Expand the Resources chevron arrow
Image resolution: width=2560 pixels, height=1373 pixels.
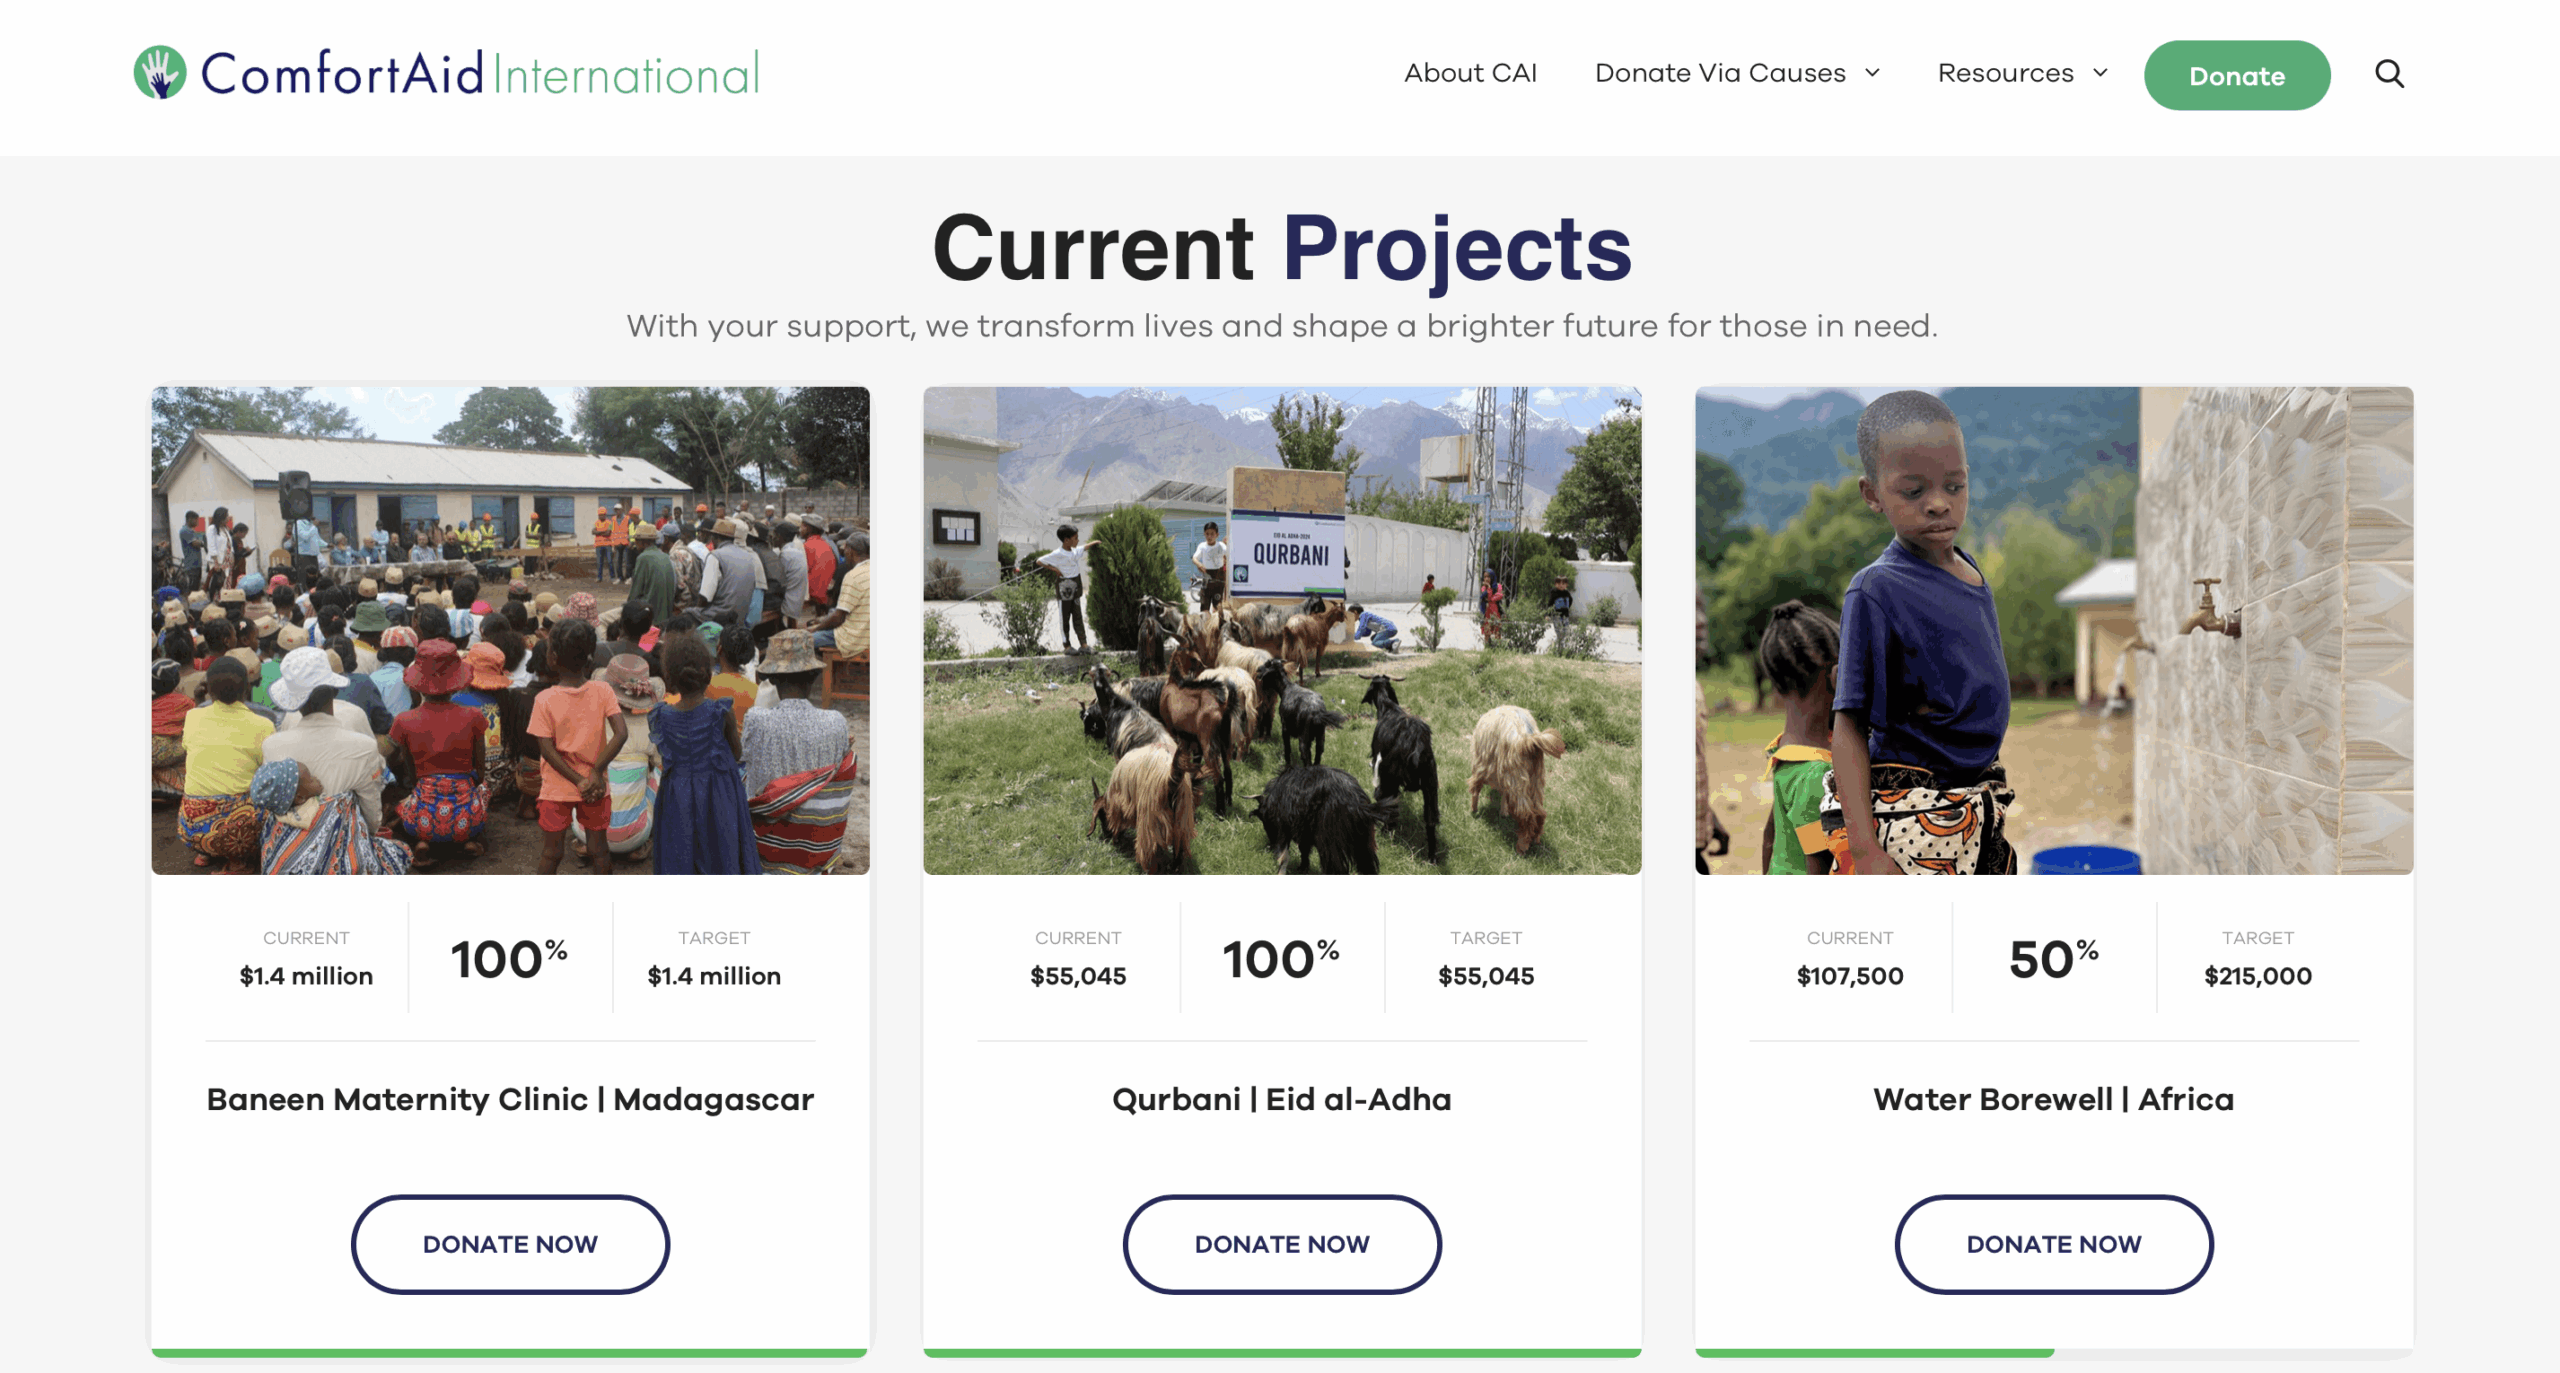[x=2100, y=73]
